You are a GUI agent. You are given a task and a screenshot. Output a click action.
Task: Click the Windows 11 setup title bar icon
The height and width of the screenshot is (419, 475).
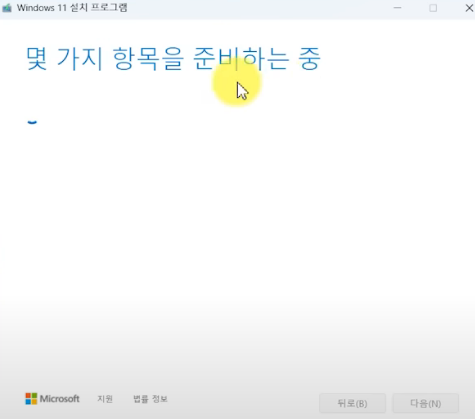[x=7, y=8]
